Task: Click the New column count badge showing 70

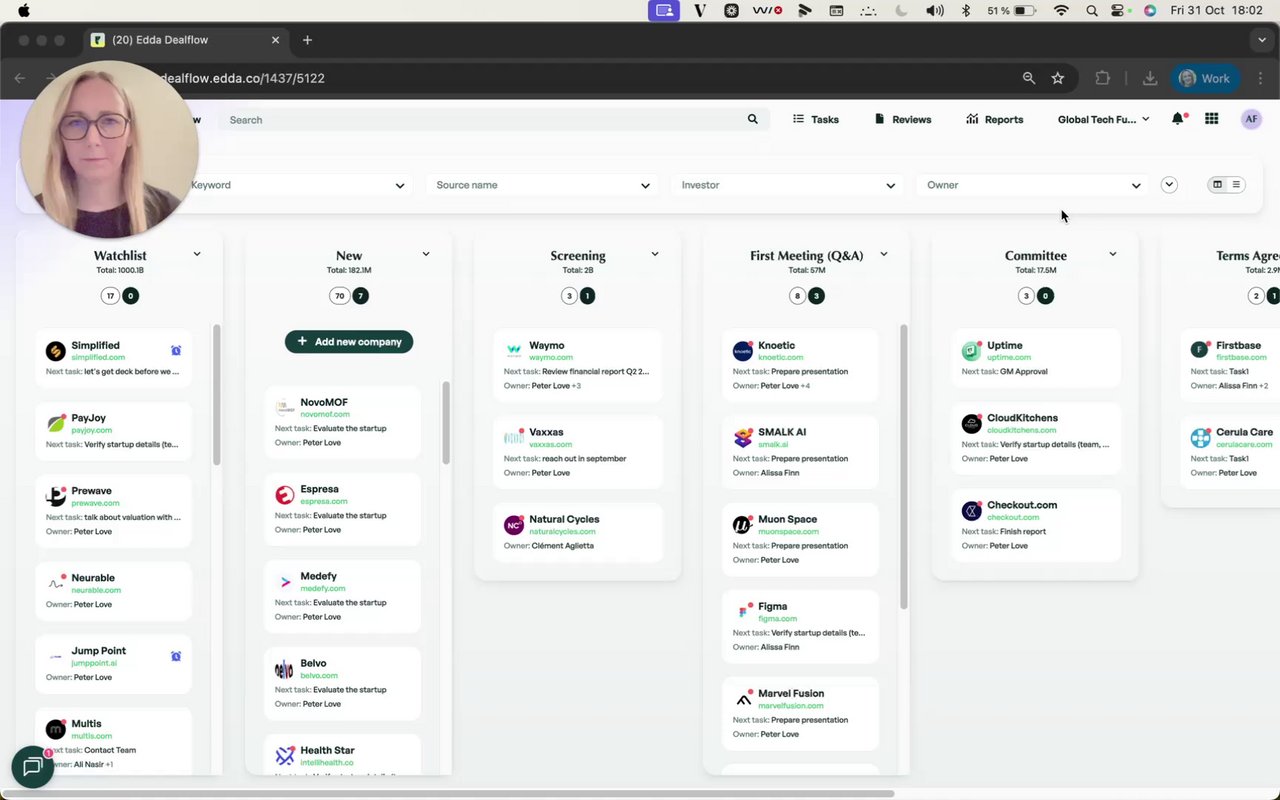Action: point(340,296)
